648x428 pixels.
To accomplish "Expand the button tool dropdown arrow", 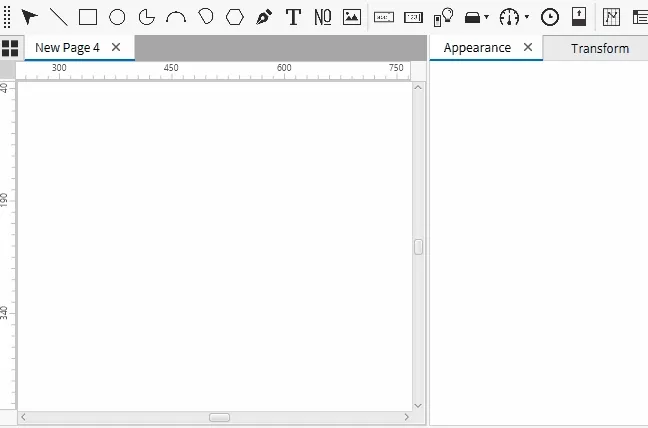I will coord(487,17).
